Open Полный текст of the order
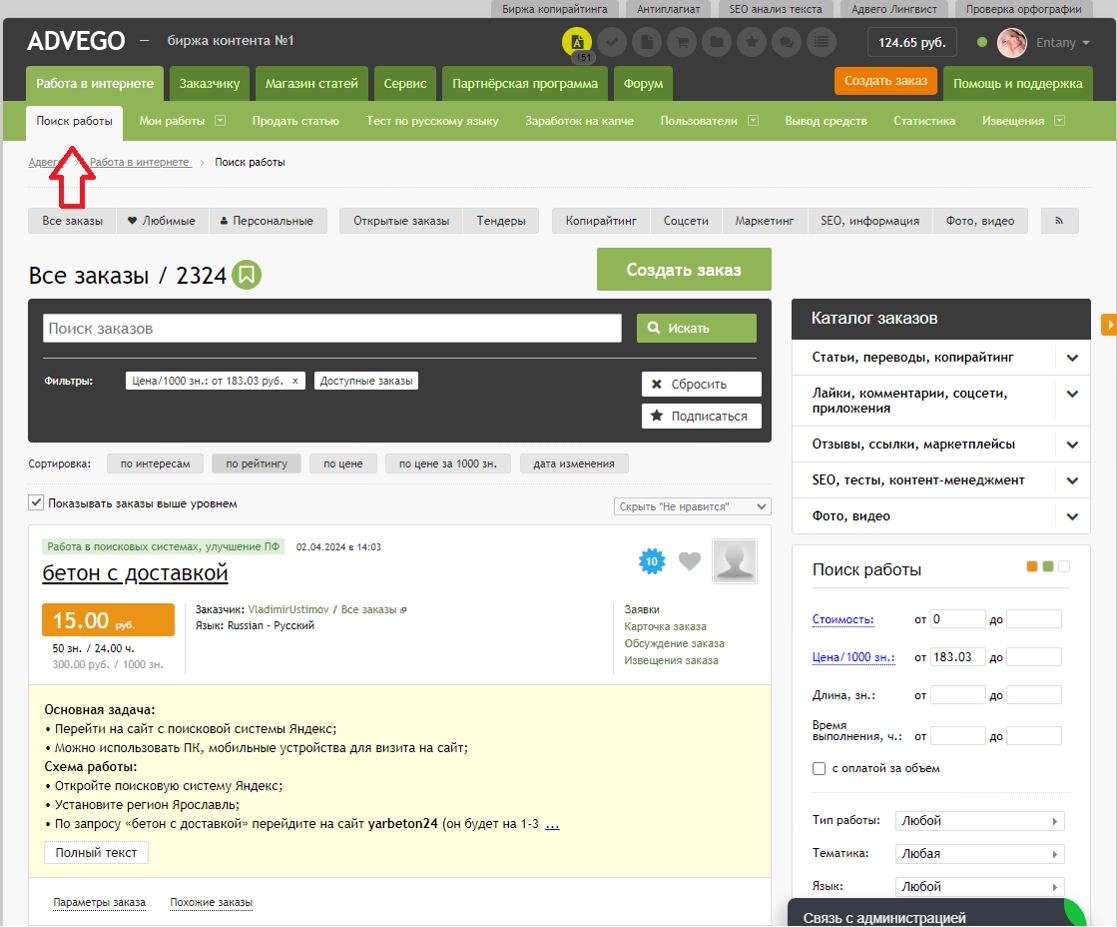 coord(96,852)
